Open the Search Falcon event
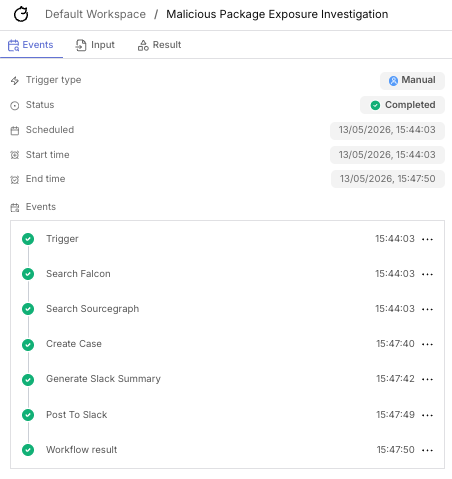Screen dimensions: 452x479 [227, 274]
